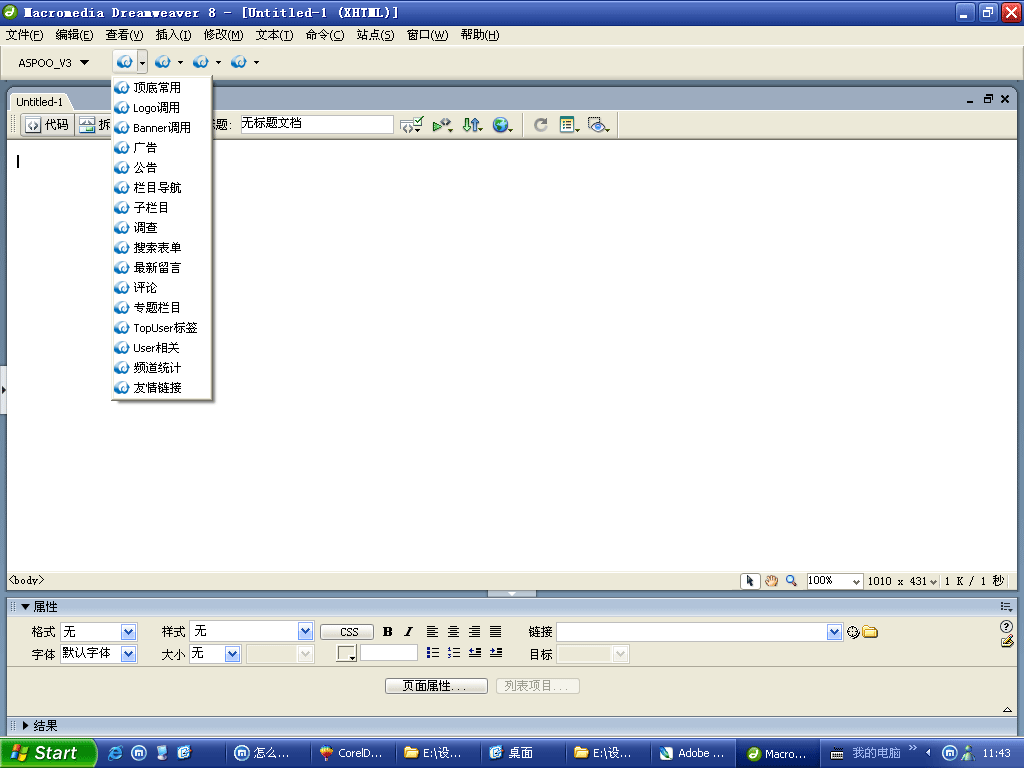Image resolution: width=1024 pixels, height=768 pixels.
Task: Toggle bold formatting
Action: [388, 632]
